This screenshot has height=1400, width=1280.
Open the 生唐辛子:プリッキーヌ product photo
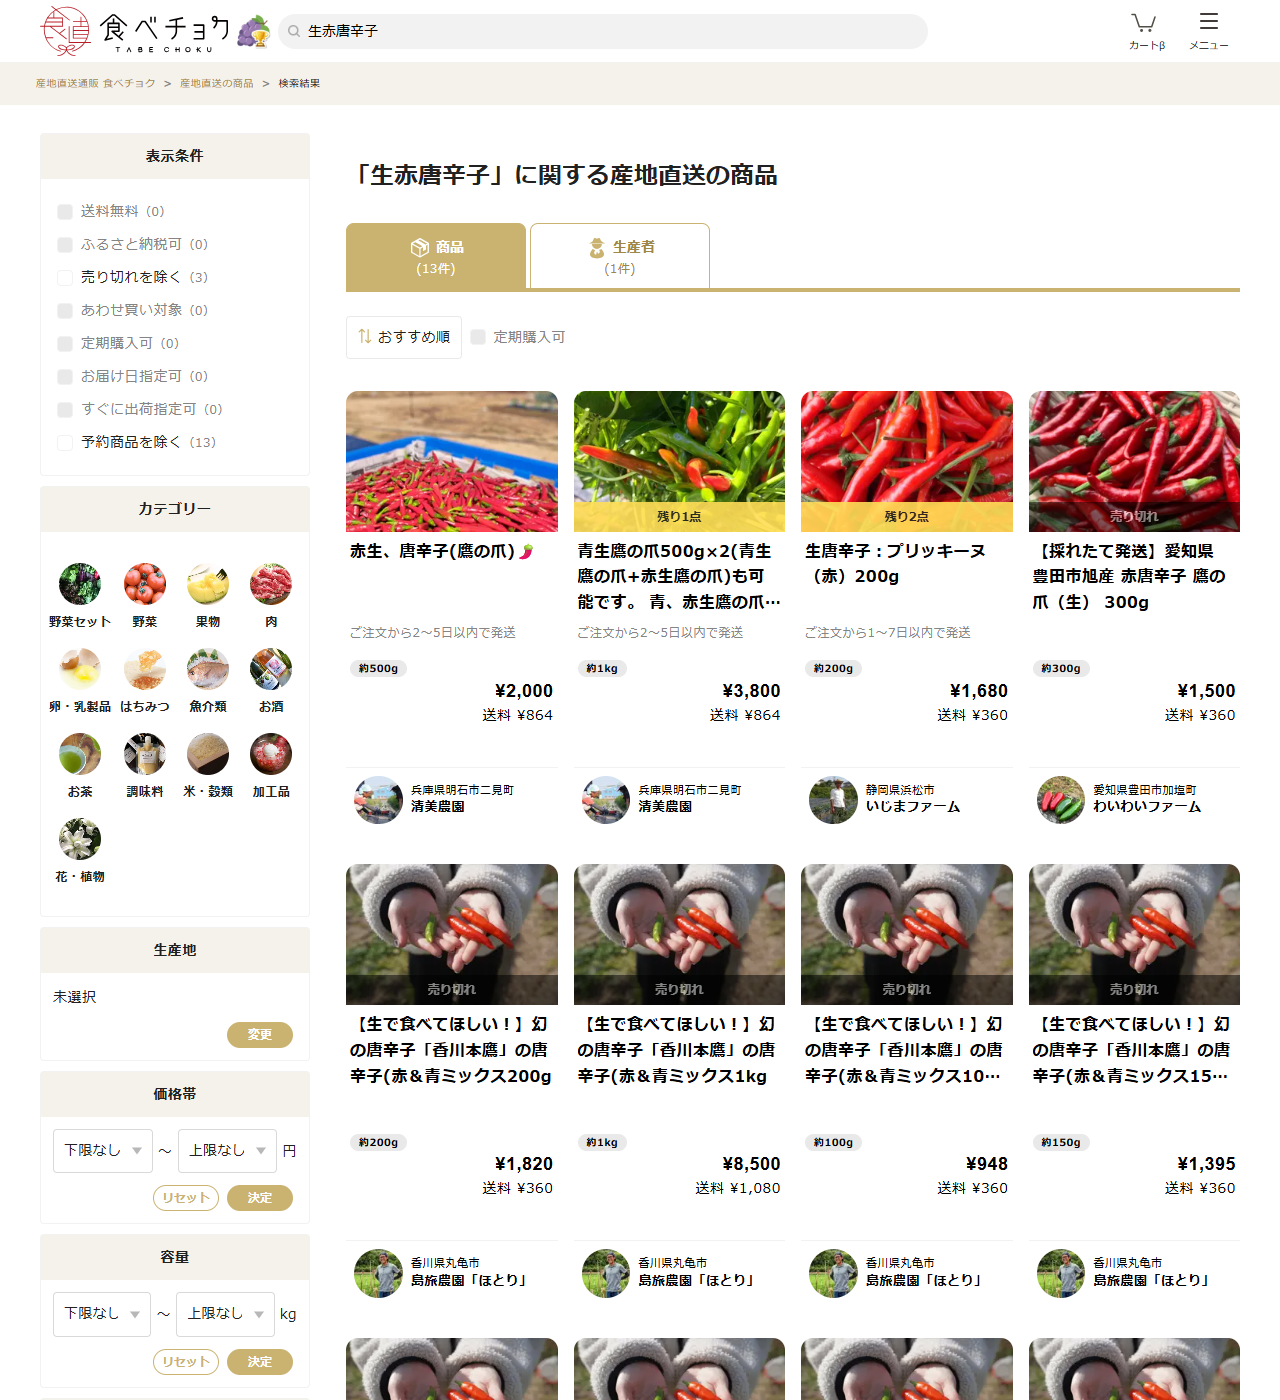click(x=907, y=461)
